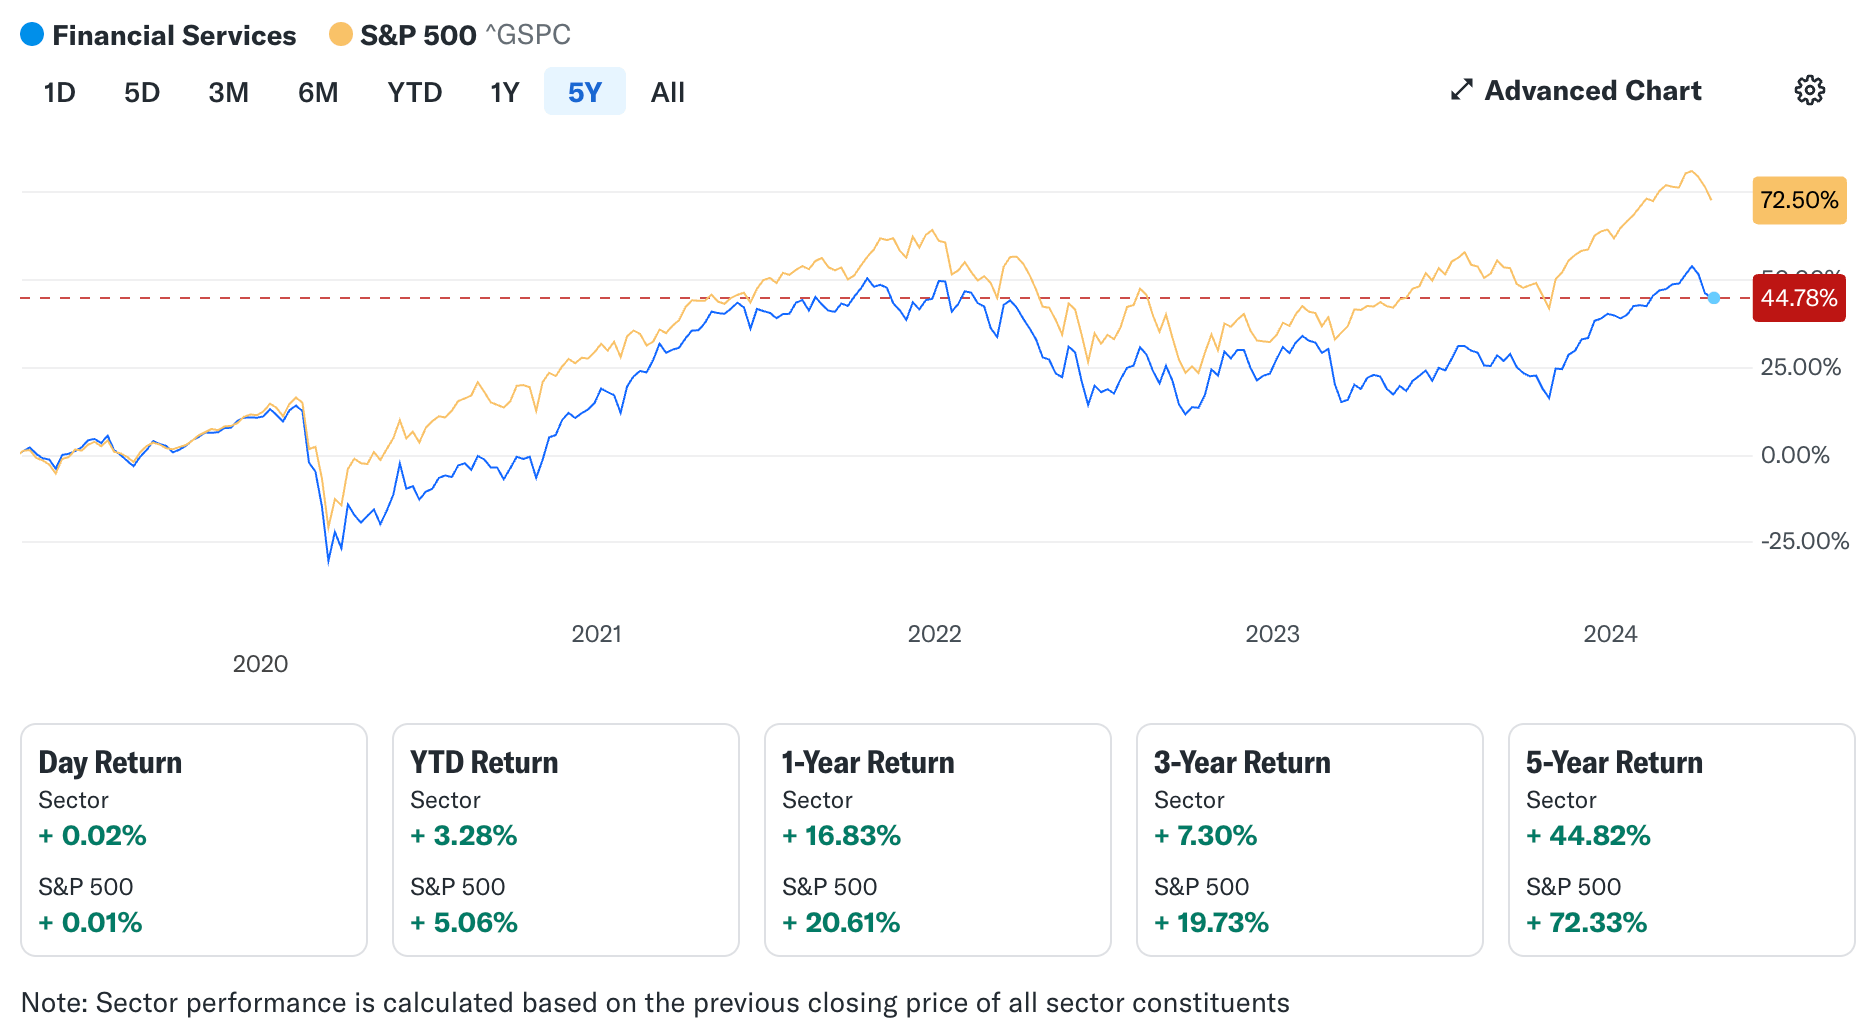The height and width of the screenshot is (1022, 1860).
Task: Click the 44.78% sector value badge
Action: coord(1799,298)
